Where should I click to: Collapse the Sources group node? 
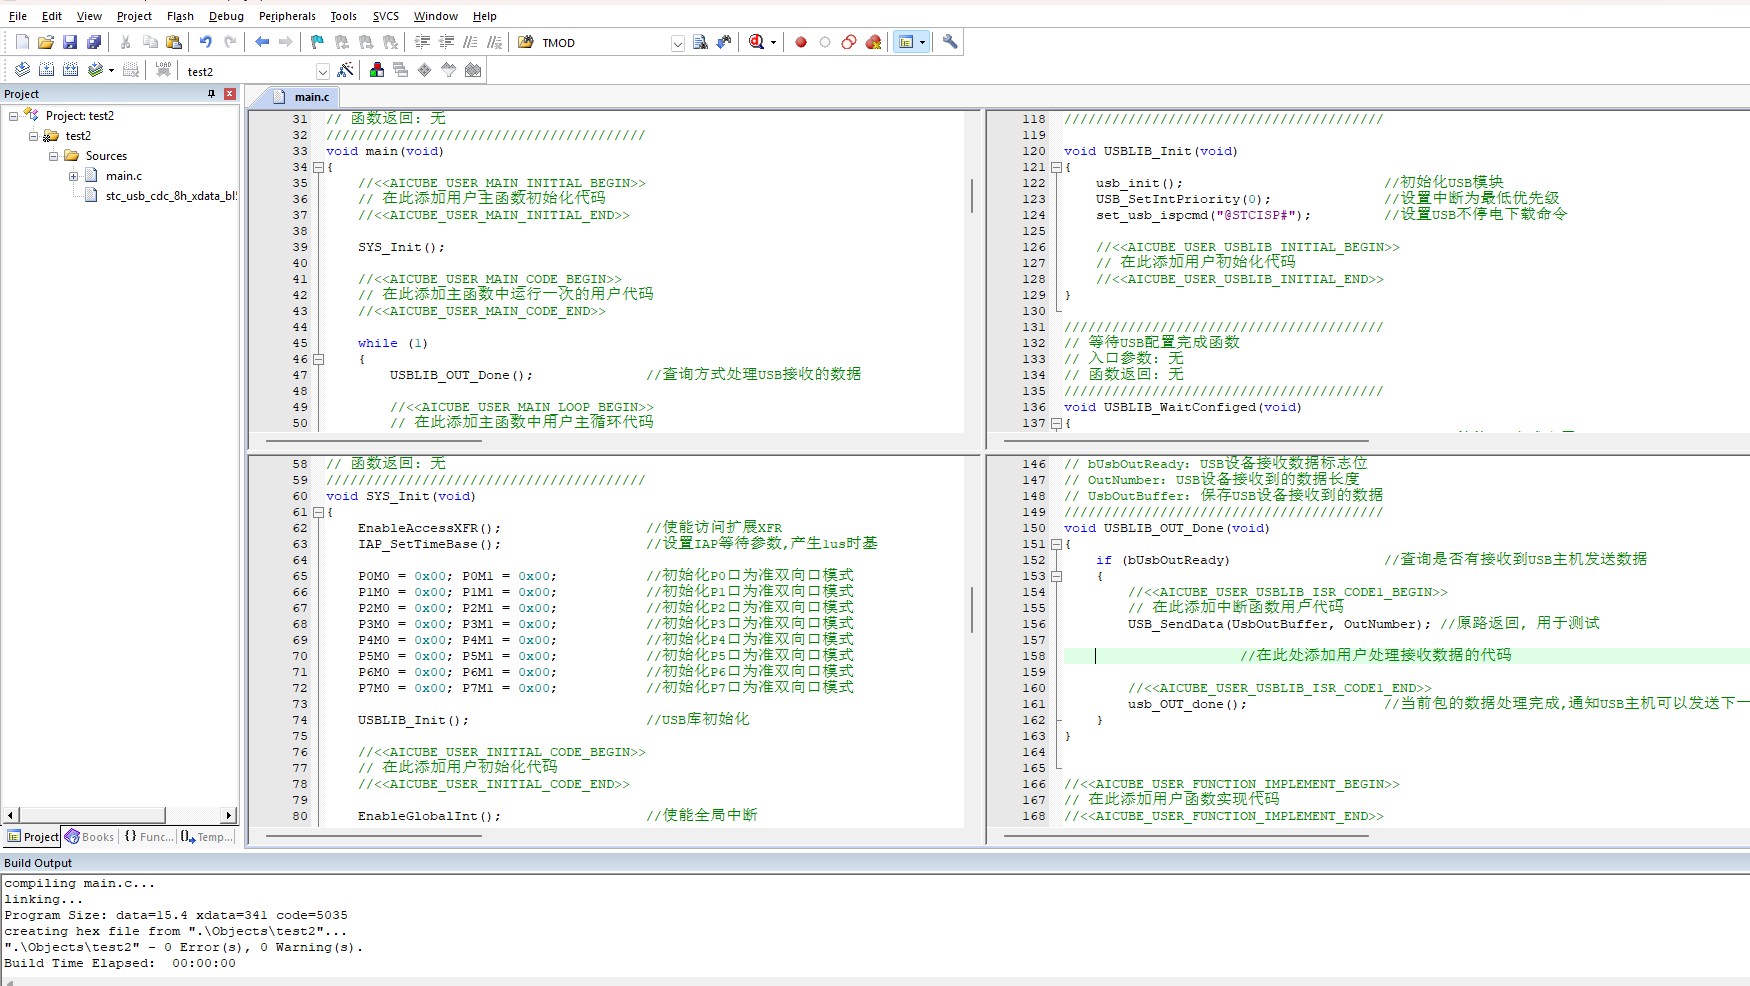tap(54, 156)
